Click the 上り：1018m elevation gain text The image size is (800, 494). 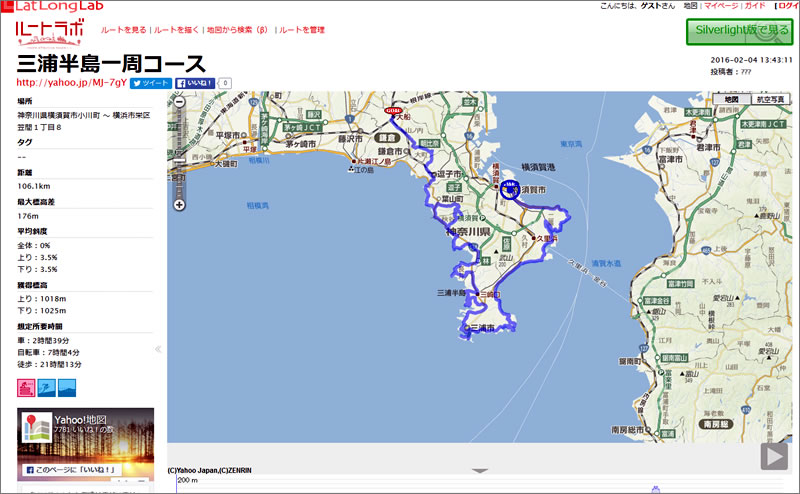click(42, 299)
